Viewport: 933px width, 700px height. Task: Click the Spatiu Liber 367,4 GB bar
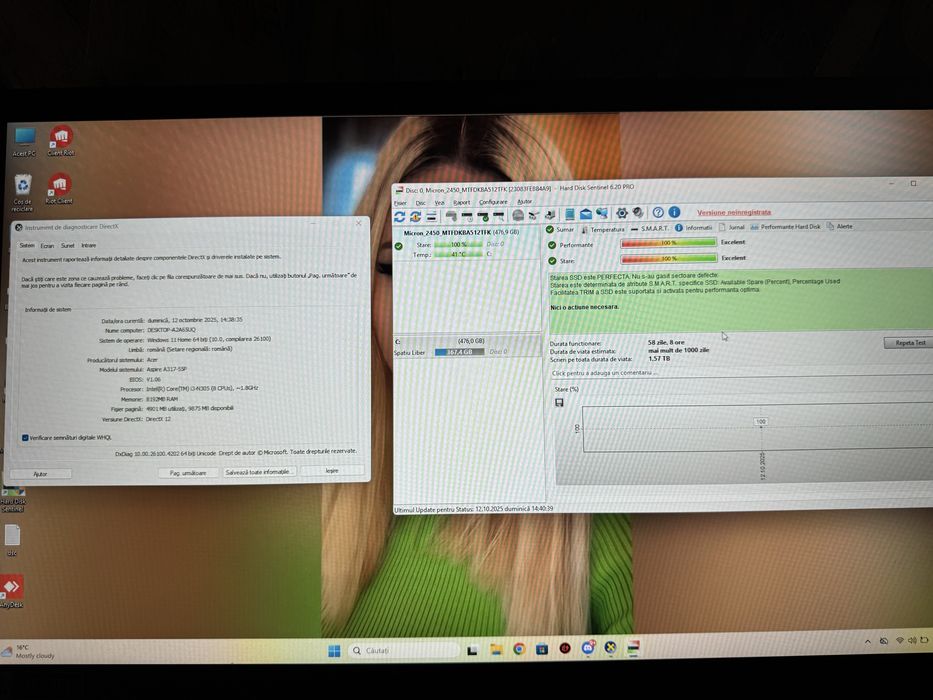[459, 352]
